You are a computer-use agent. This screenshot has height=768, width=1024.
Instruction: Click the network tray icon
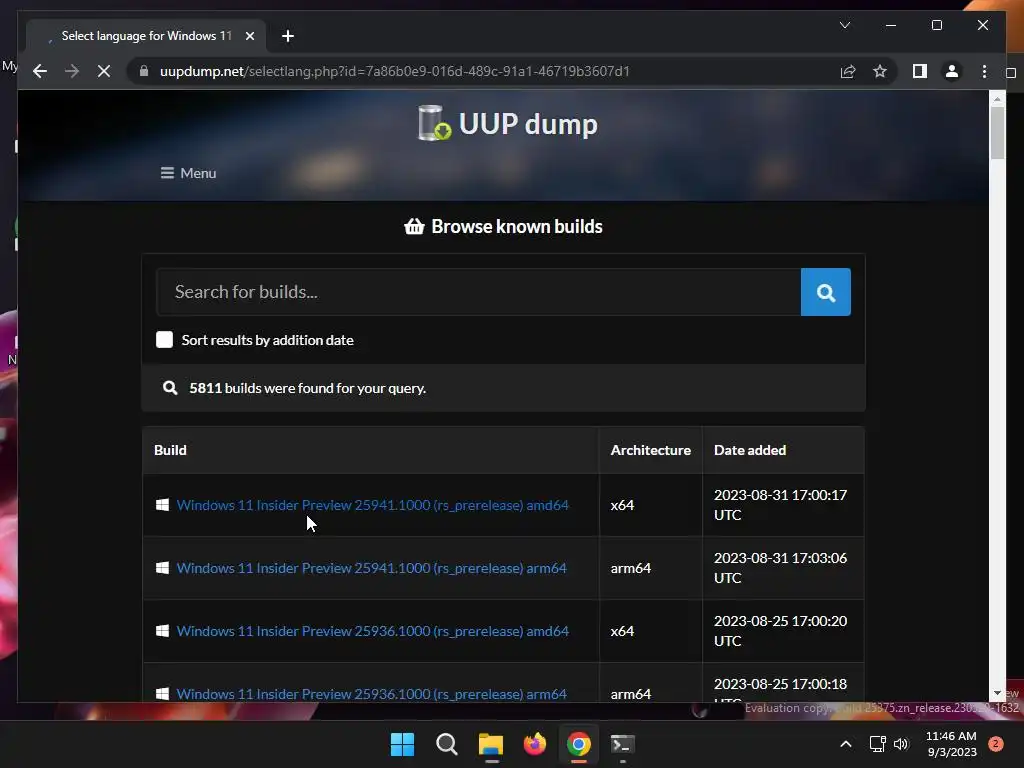pos(878,744)
